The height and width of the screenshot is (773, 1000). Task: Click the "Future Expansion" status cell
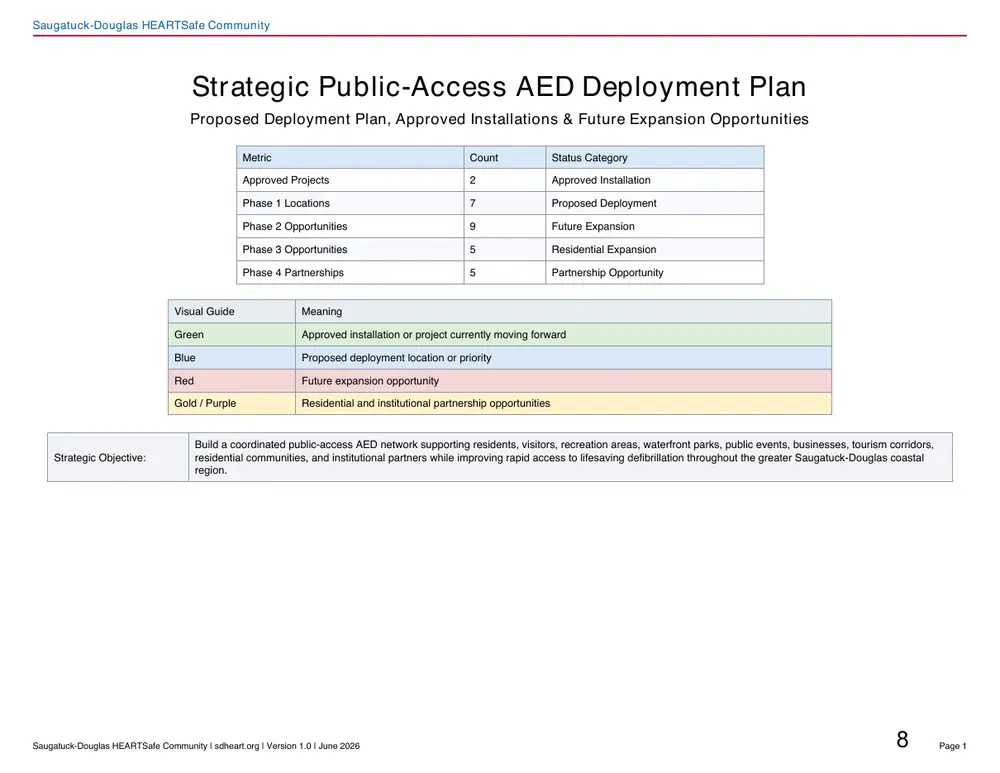pyautogui.click(x=654, y=226)
